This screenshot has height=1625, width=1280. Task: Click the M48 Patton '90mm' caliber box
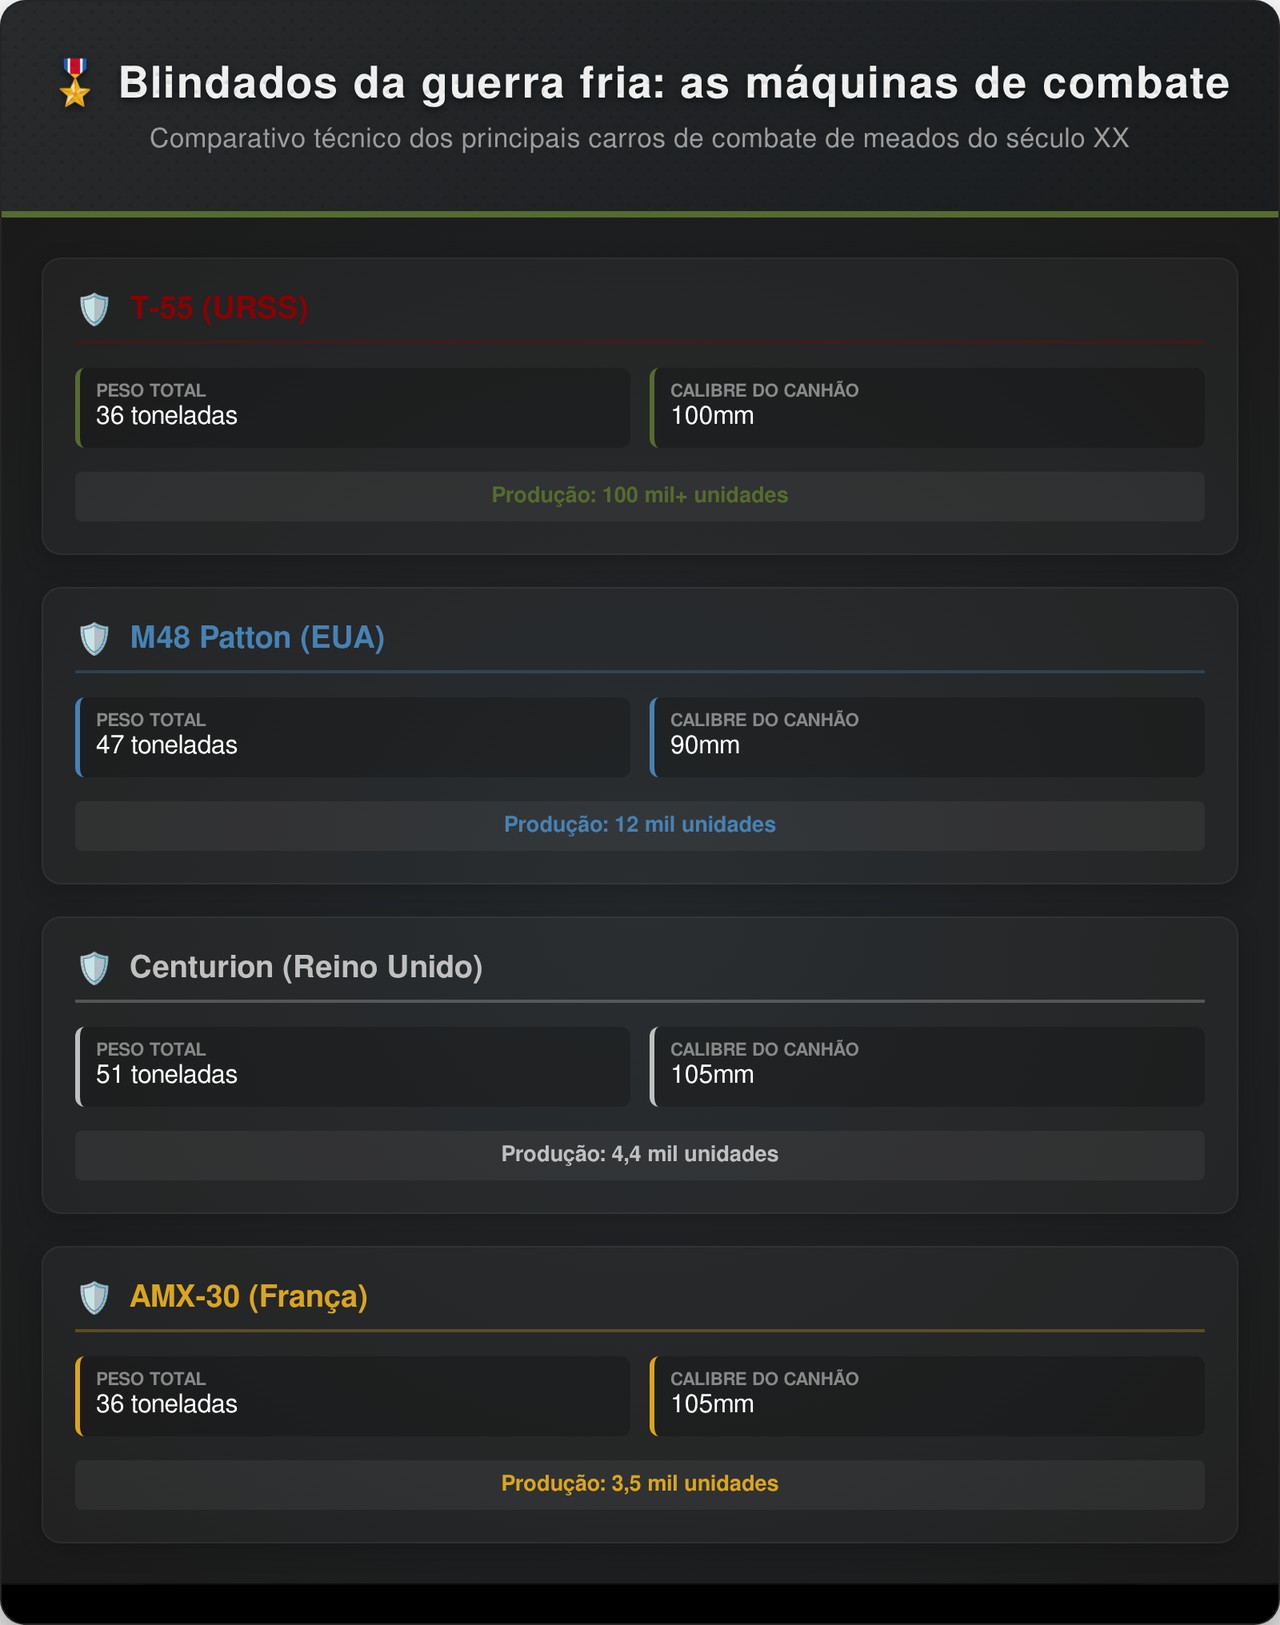click(x=927, y=737)
